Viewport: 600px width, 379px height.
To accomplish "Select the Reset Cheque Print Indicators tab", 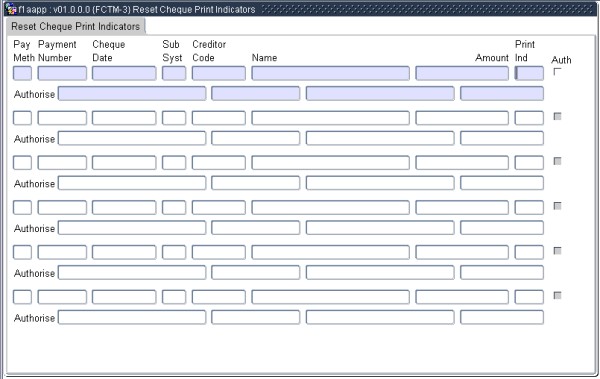I will point(75,26).
